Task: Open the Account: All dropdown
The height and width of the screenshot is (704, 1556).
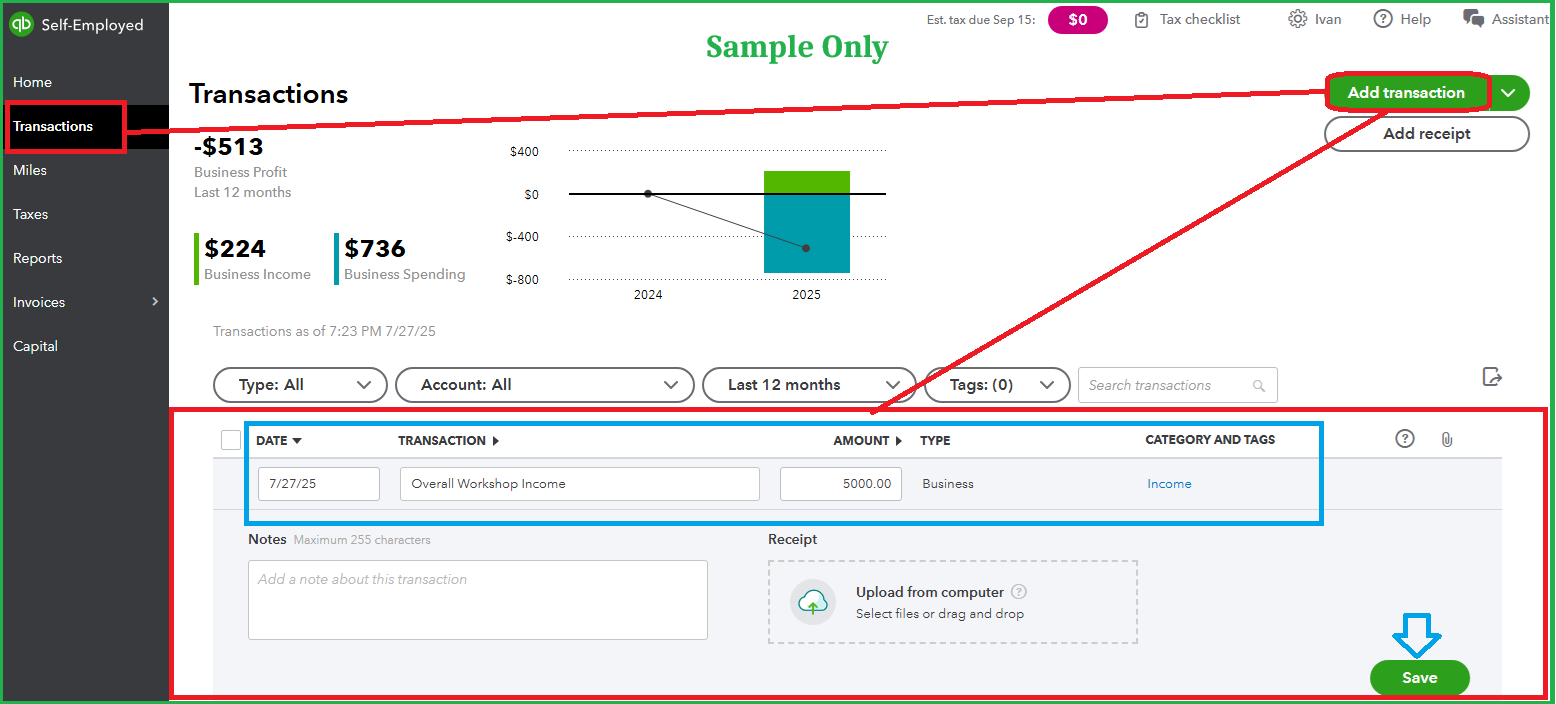Action: click(545, 385)
